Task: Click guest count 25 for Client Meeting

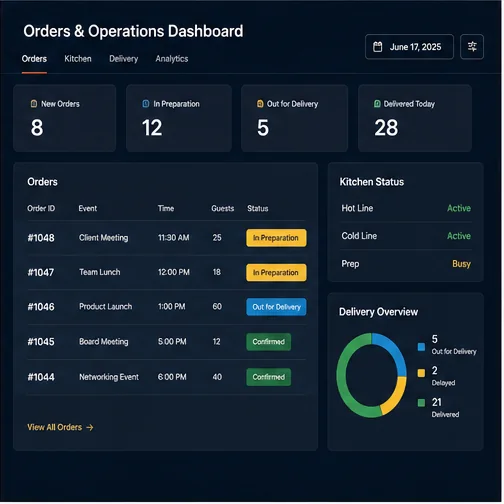Action: point(218,238)
